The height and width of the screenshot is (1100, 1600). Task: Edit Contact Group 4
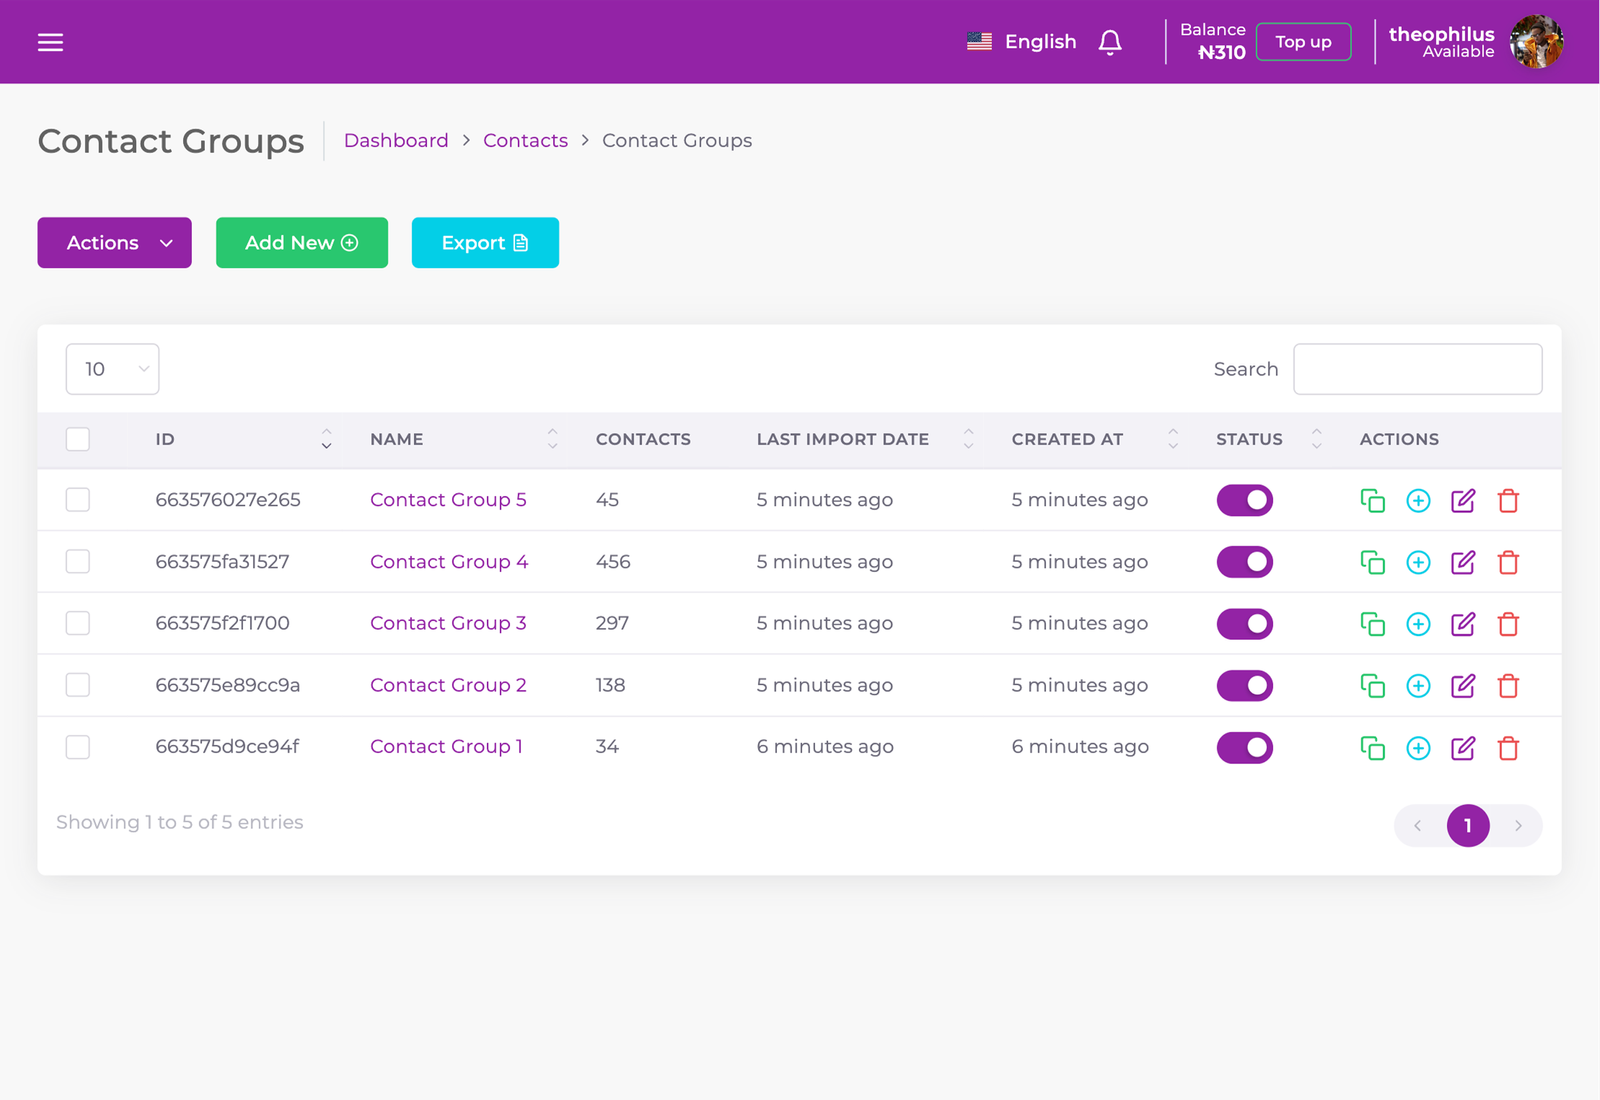pyautogui.click(x=1463, y=562)
